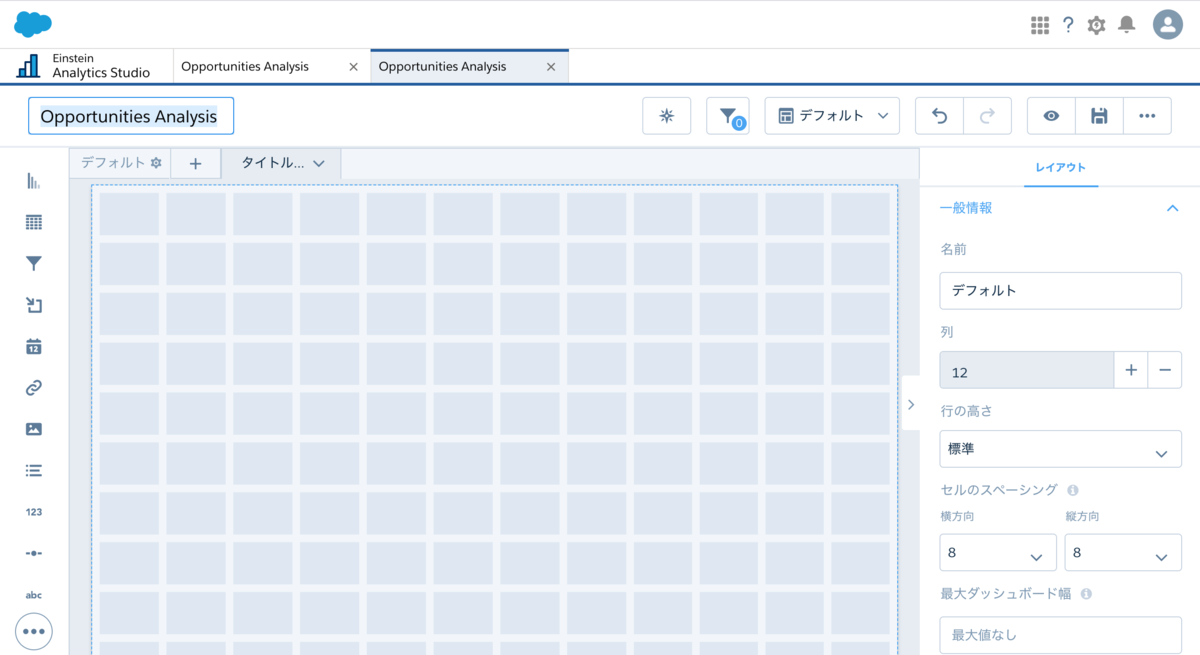Close the second Opportunities Analysis tab

551,67
